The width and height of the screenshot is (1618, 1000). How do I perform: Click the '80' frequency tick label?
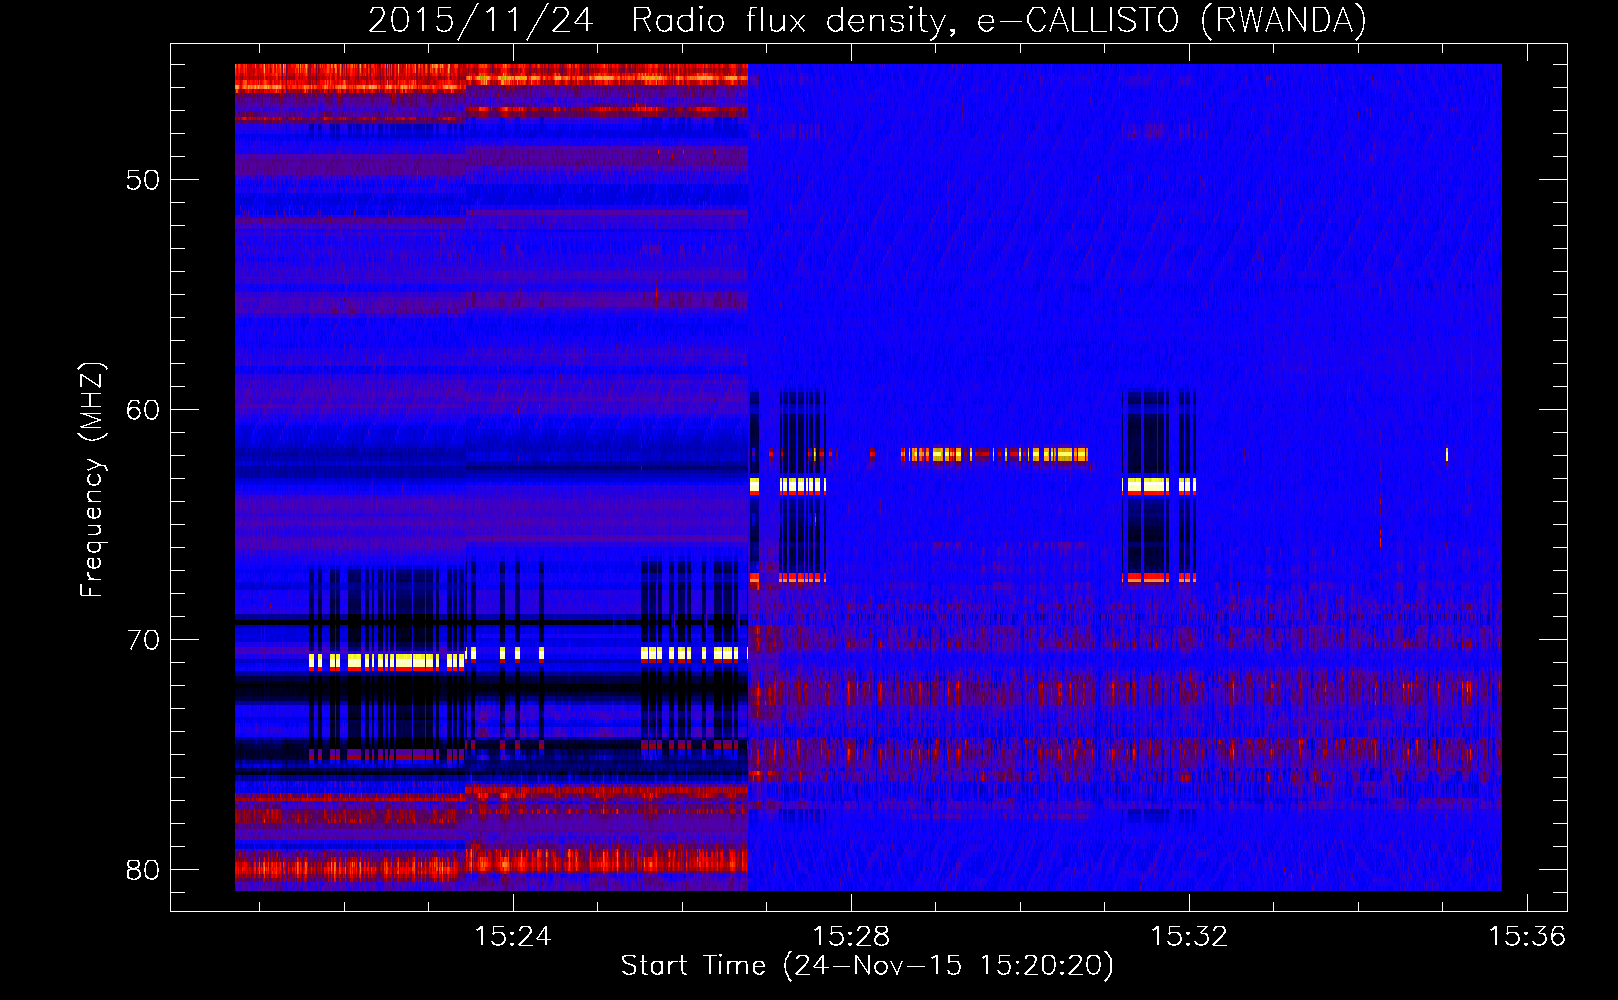[143, 870]
